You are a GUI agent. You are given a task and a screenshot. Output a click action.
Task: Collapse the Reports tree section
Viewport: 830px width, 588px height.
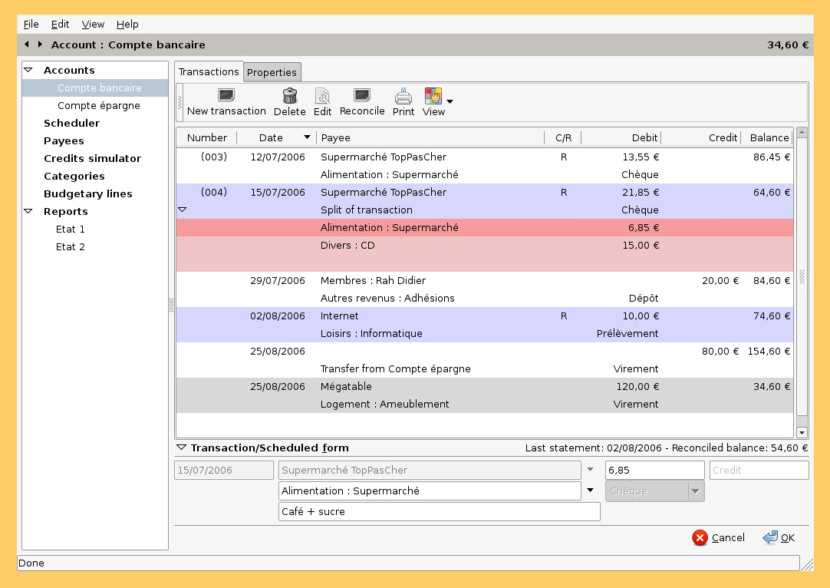pos(28,212)
